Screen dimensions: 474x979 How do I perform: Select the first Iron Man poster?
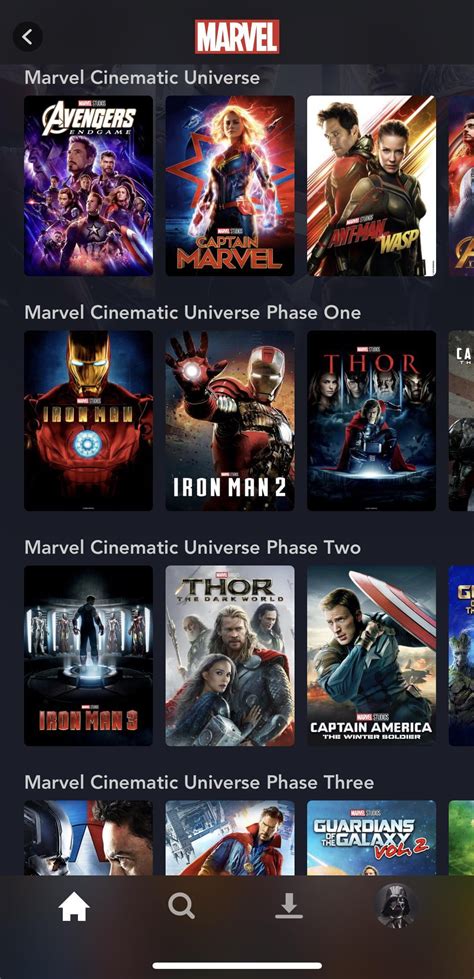[x=89, y=421]
